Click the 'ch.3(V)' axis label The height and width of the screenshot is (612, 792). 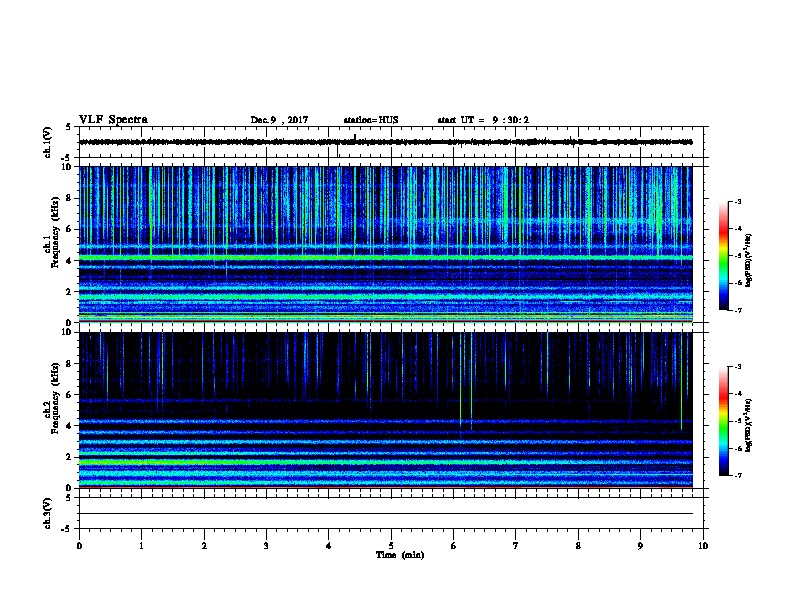[x=47, y=513]
